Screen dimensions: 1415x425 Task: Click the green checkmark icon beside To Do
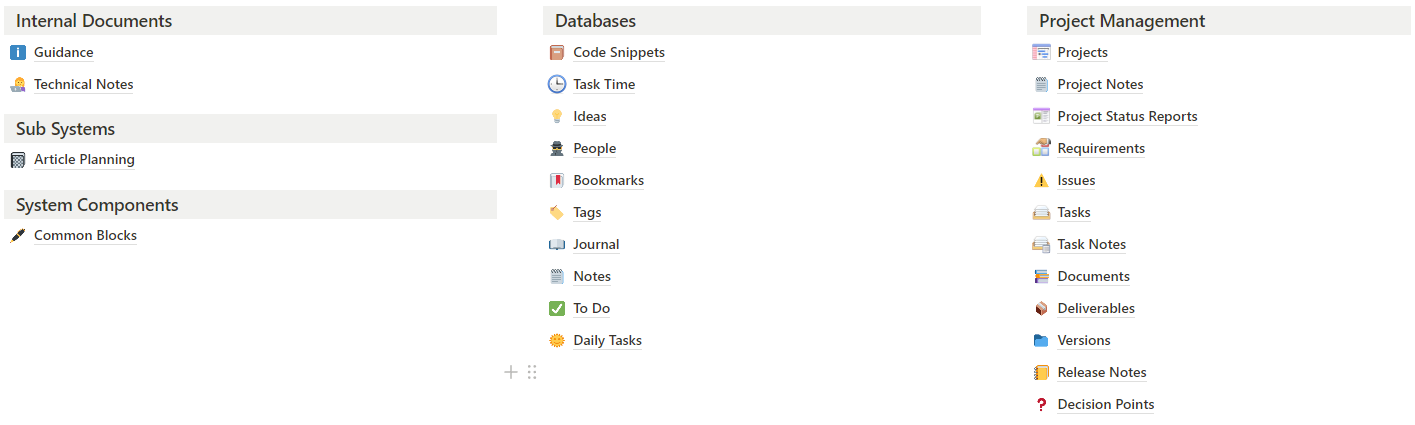557,308
